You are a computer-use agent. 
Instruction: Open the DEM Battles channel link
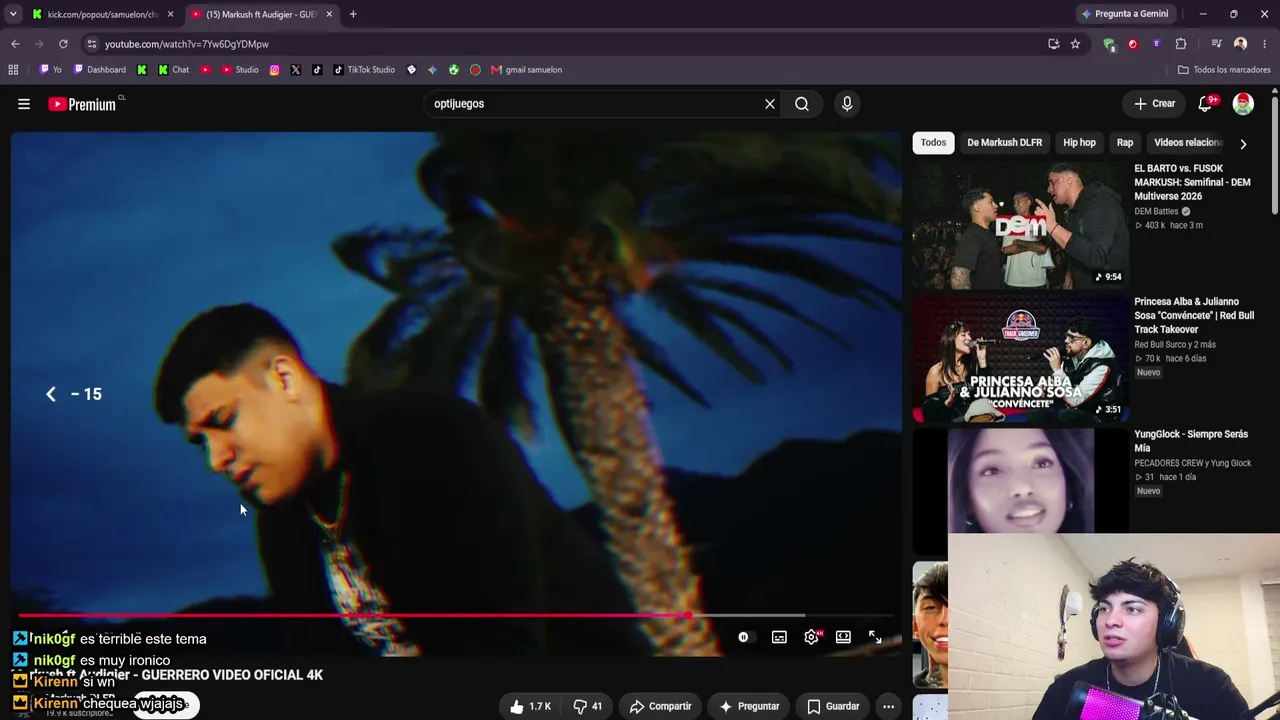point(1156,212)
